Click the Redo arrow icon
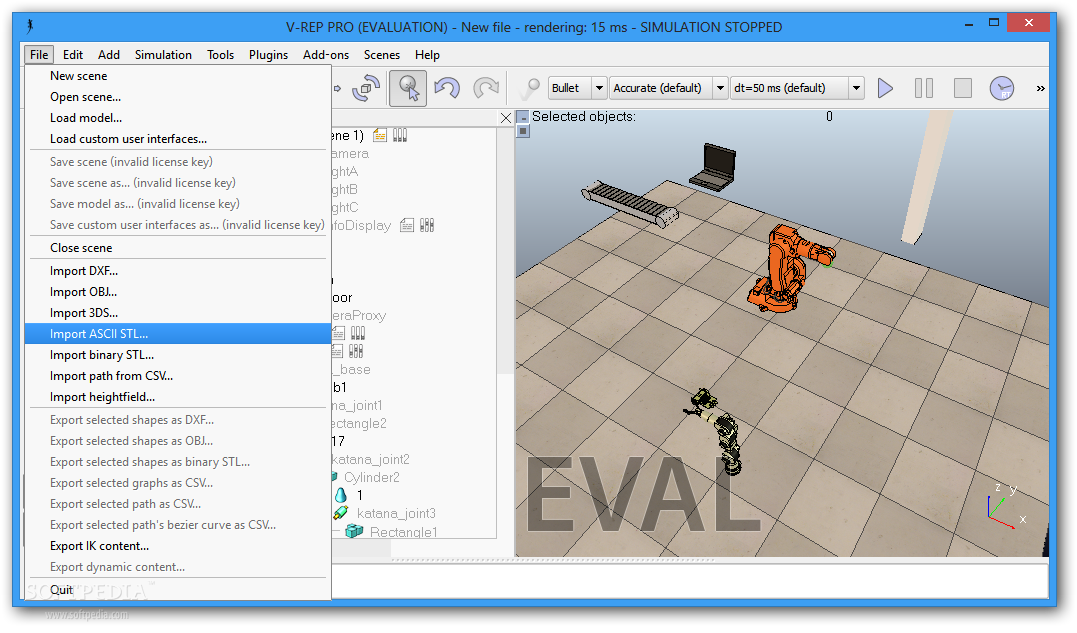Viewport: 1077px width, 633px height. (x=486, y=88)
